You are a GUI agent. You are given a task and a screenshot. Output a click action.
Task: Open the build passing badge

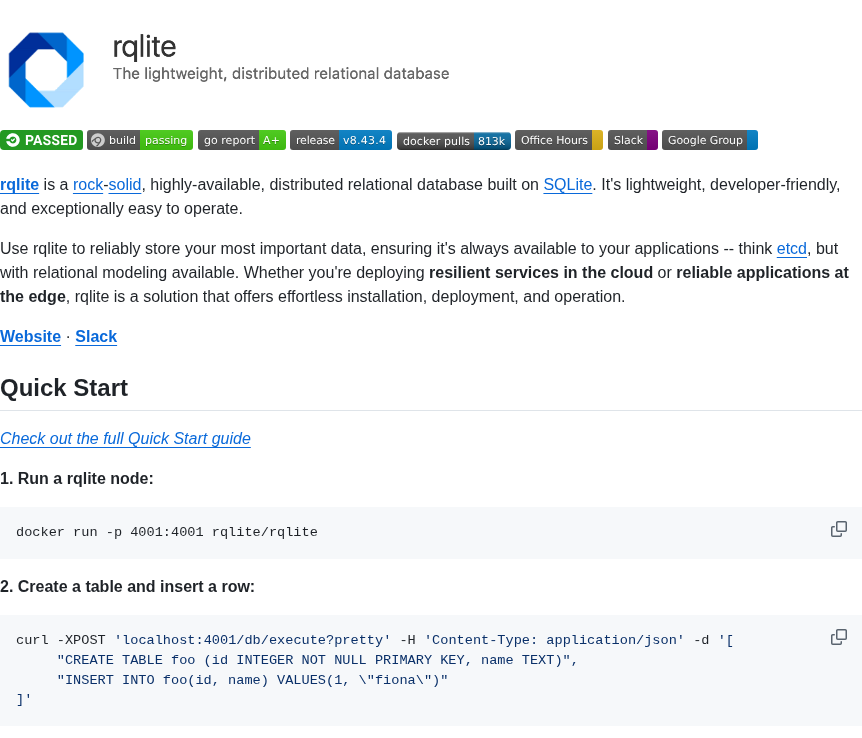point(140,140)
